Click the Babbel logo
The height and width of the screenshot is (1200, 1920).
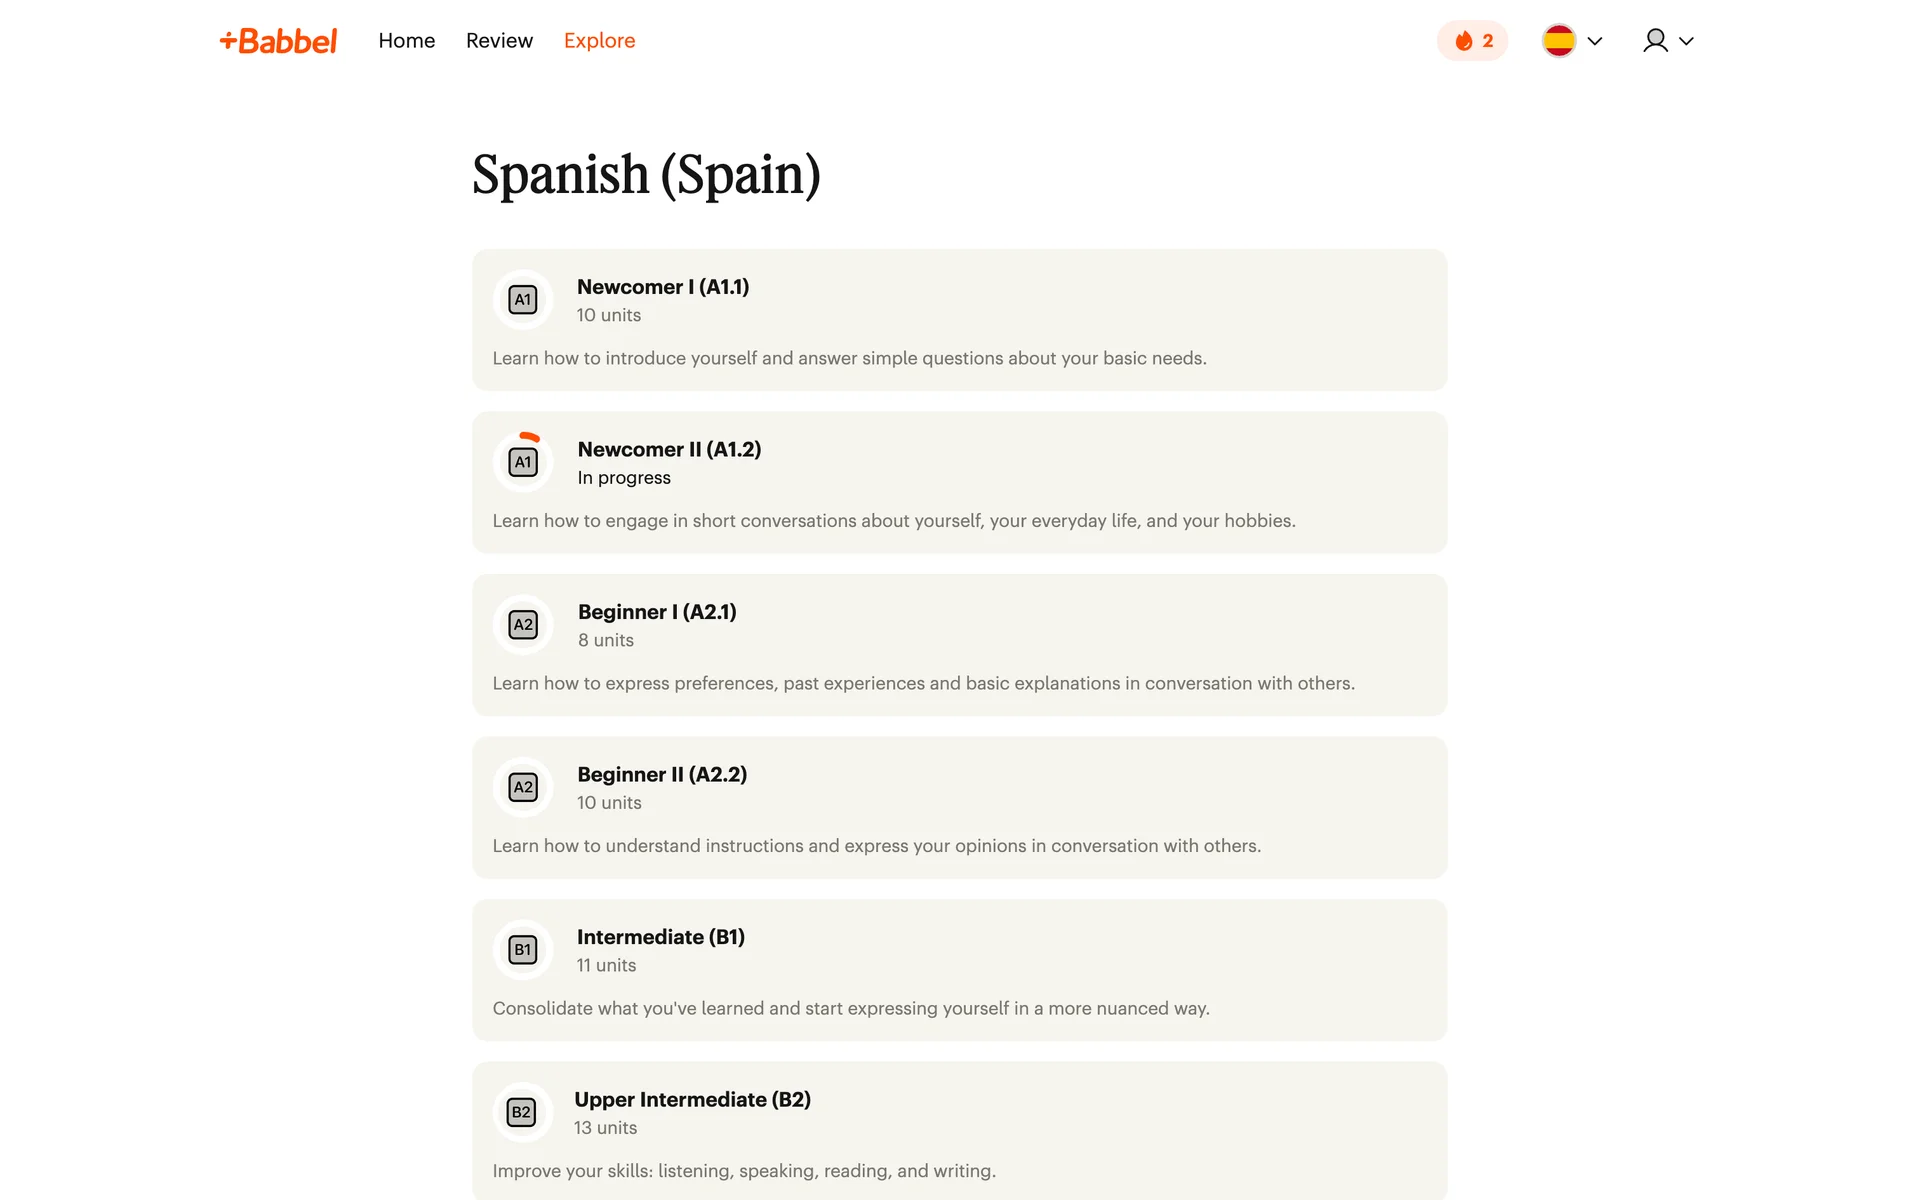coord(278,41)
